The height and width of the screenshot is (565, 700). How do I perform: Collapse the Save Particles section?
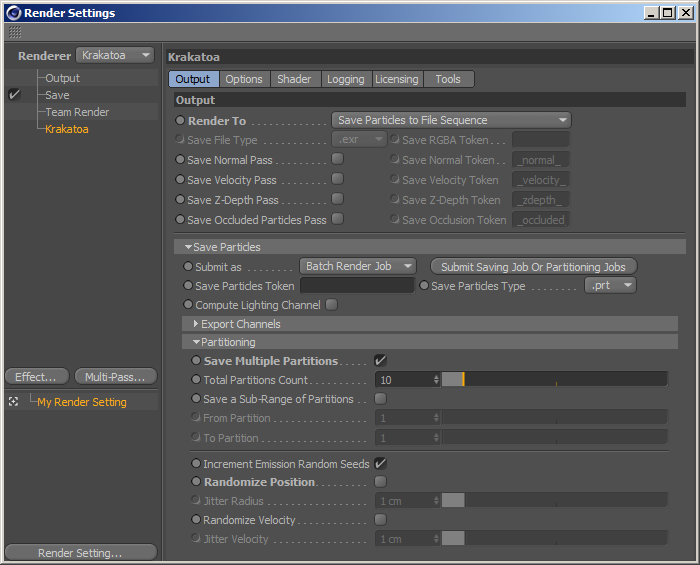click(188, 247)
